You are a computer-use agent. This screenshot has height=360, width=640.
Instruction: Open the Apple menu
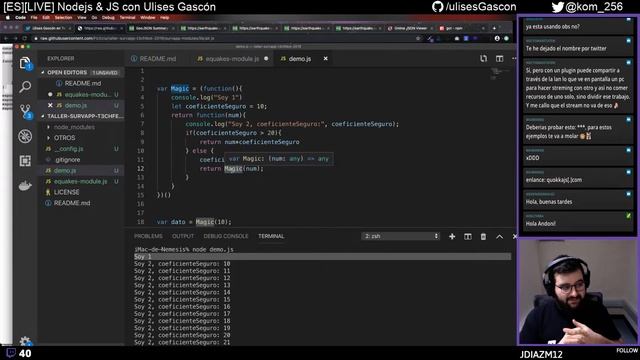click(8, 18)
